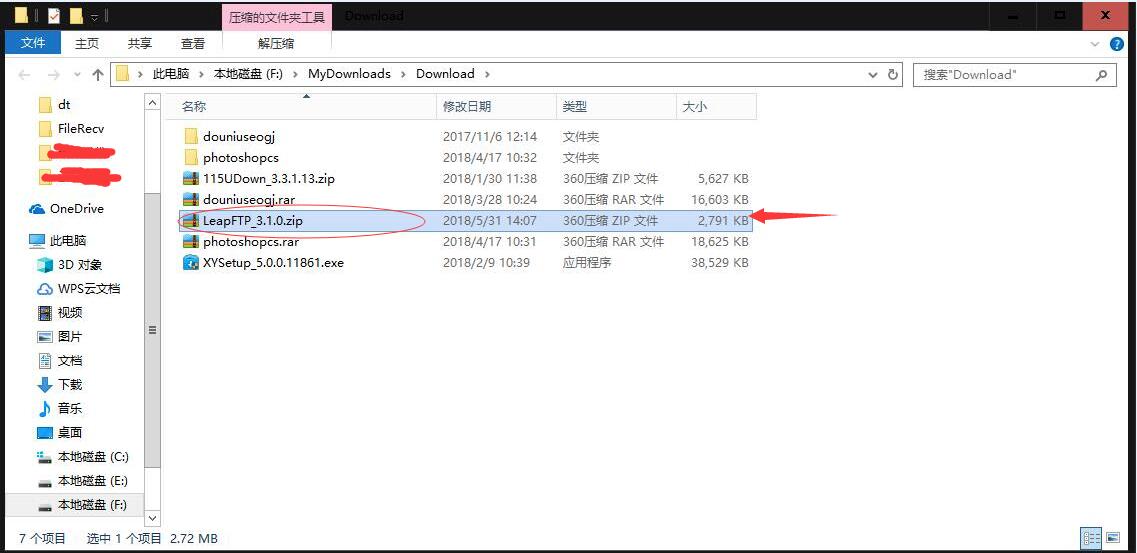Open 本地磁盘 (C:) in navigation pane
Screen dimensions: 1137x553
(93, 457)
